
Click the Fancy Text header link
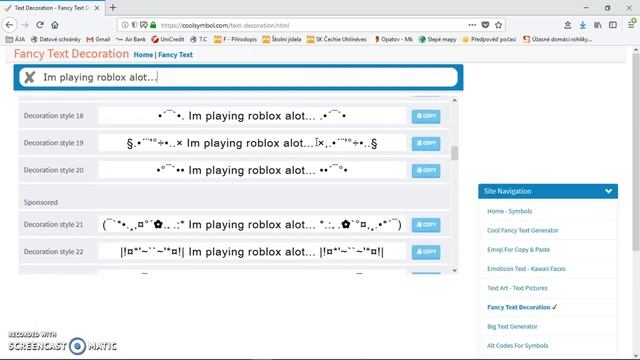(x=175, y=55)
